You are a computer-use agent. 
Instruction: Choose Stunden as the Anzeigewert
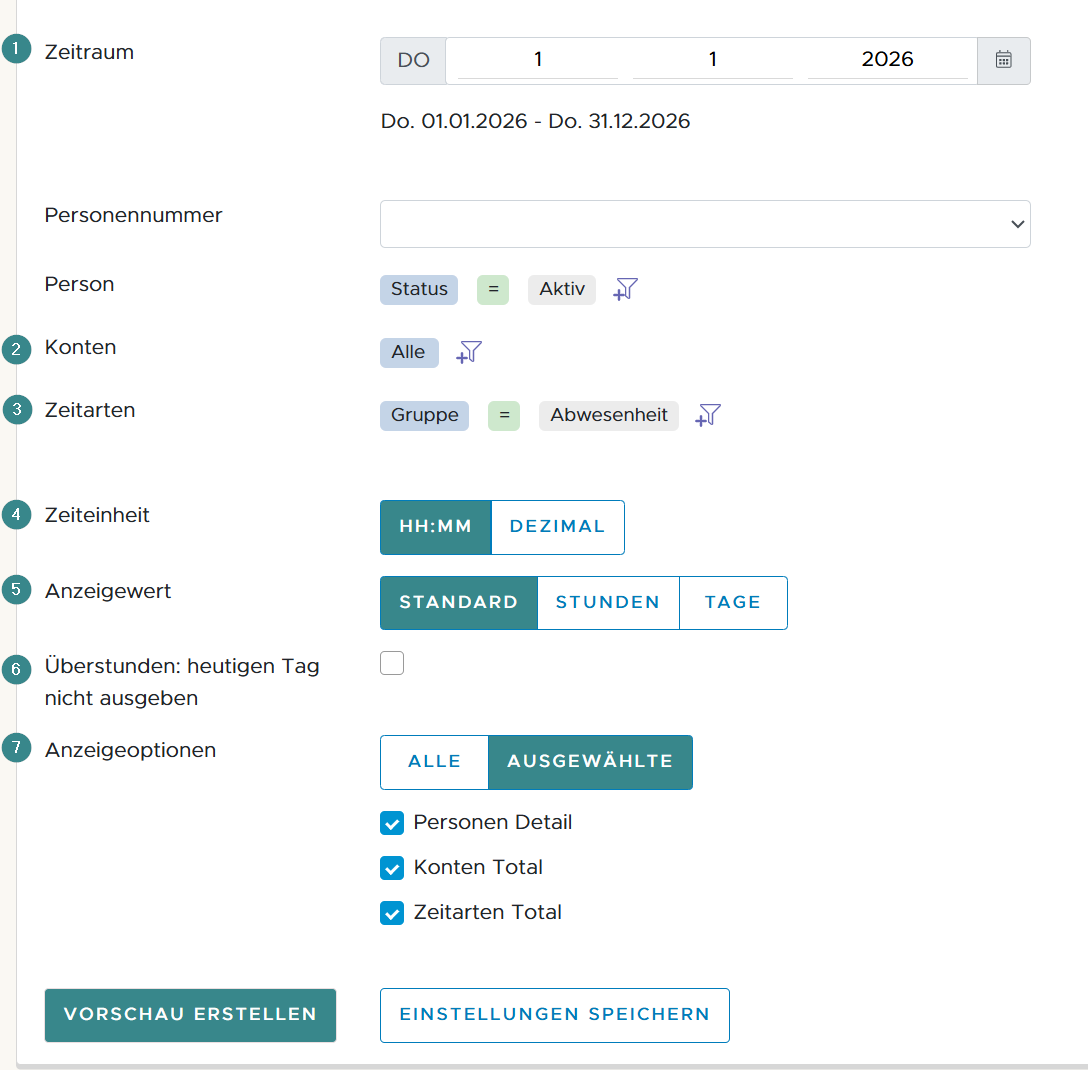click(x=608, y=603)
